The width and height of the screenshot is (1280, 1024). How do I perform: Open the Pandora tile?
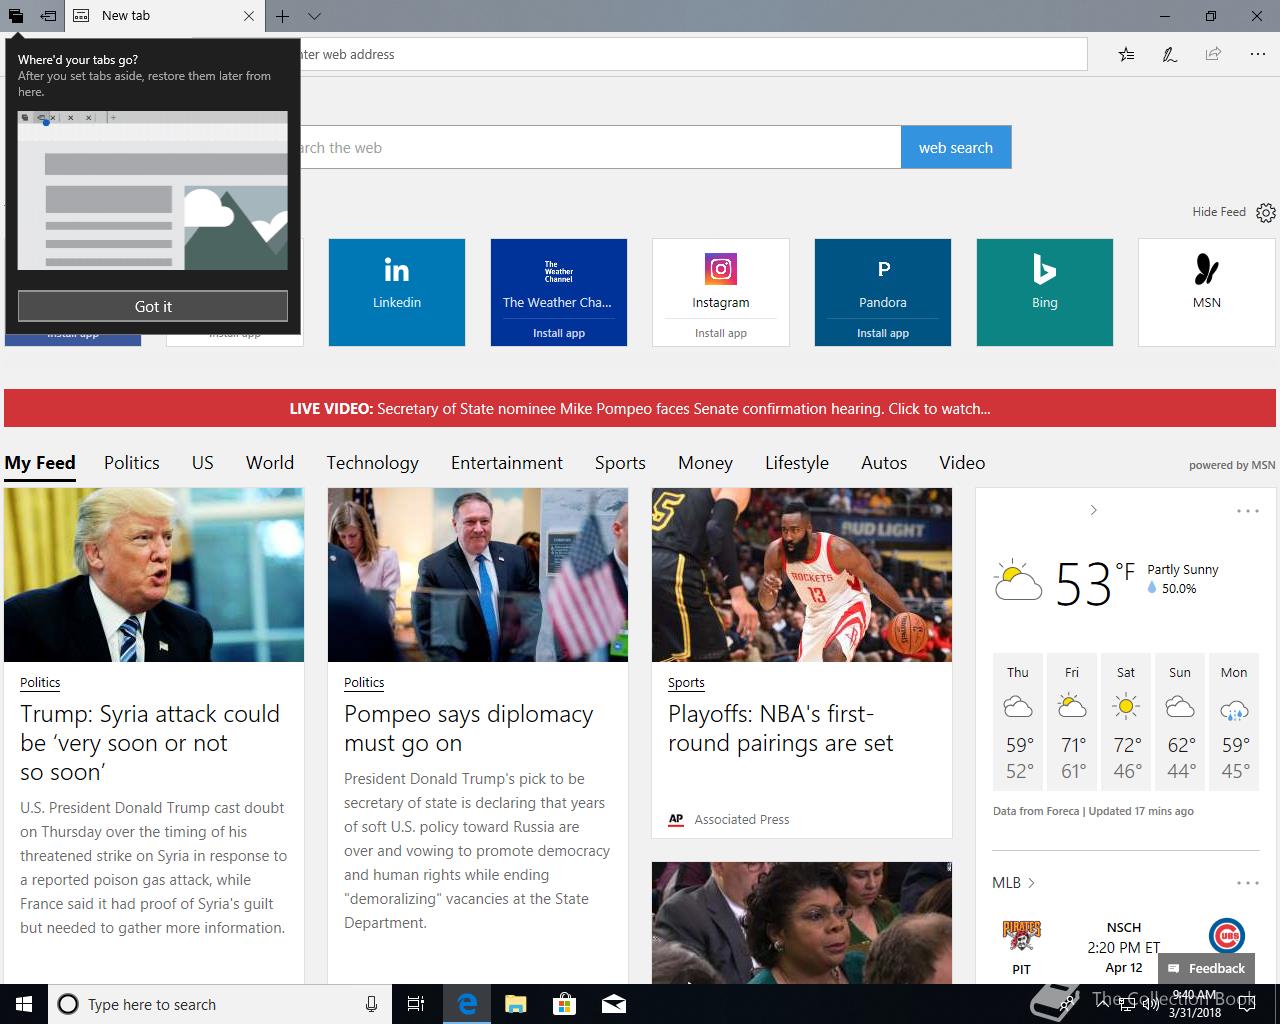(883, 280)
